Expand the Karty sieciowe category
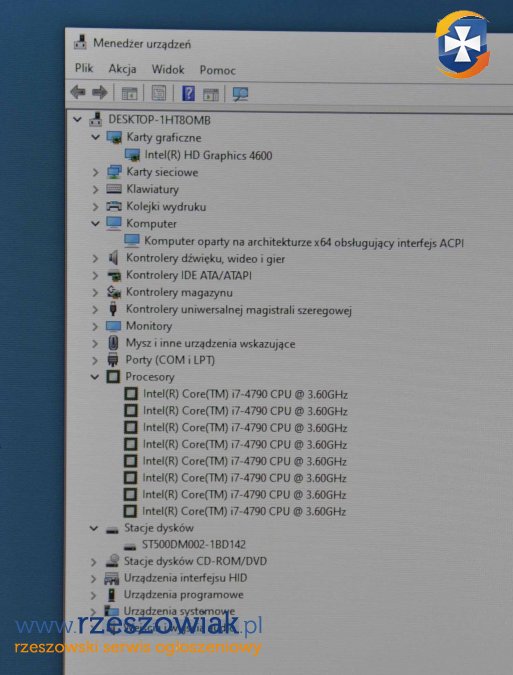This screenshot has height=675, width=513. point(95,172)
